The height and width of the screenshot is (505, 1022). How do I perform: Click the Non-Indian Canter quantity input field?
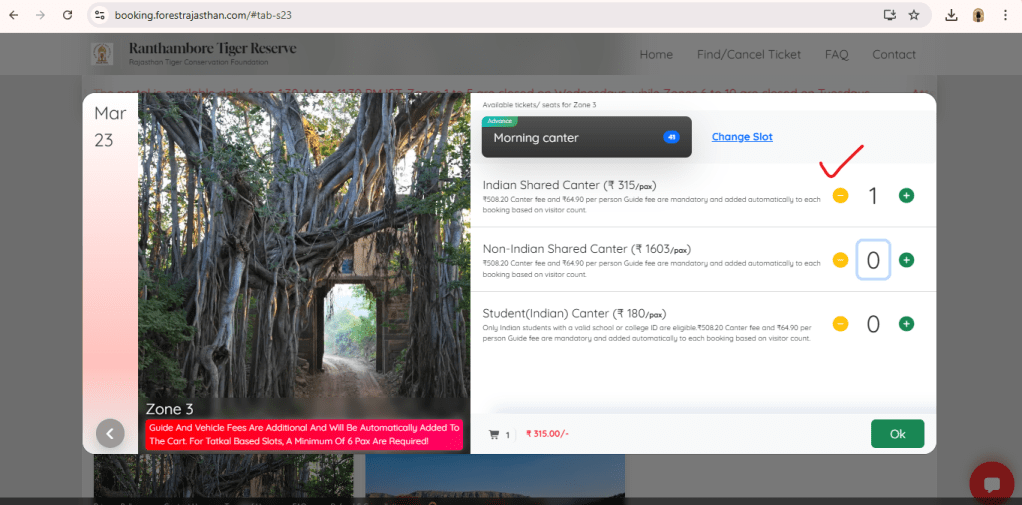pos(873,260)
